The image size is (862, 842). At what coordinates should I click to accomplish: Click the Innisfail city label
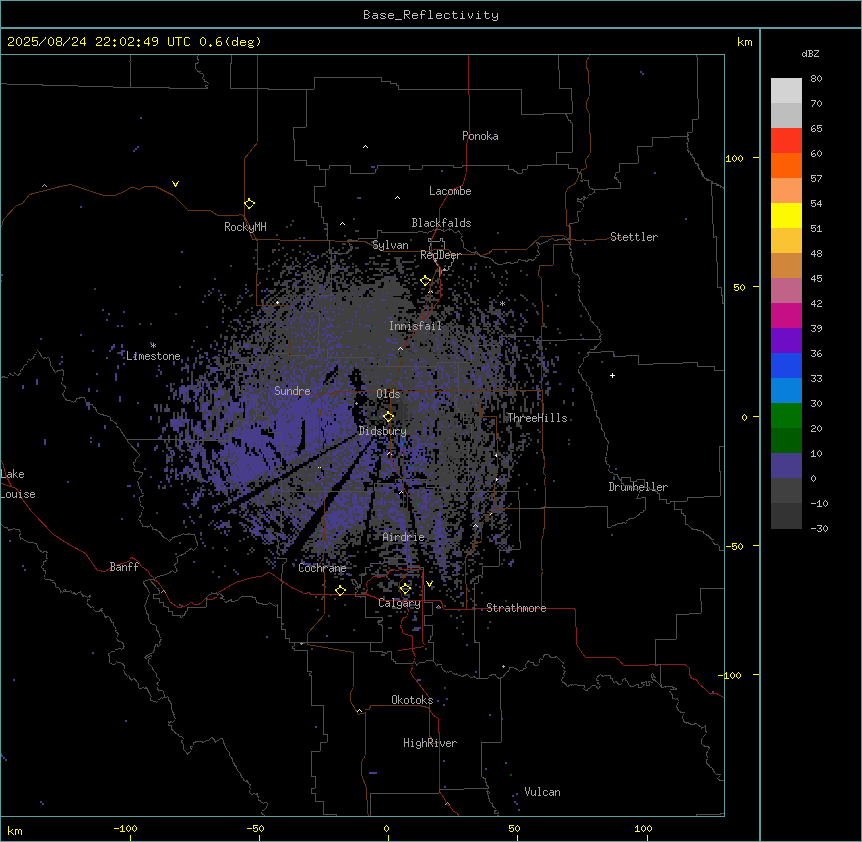(x=415, y=326)
